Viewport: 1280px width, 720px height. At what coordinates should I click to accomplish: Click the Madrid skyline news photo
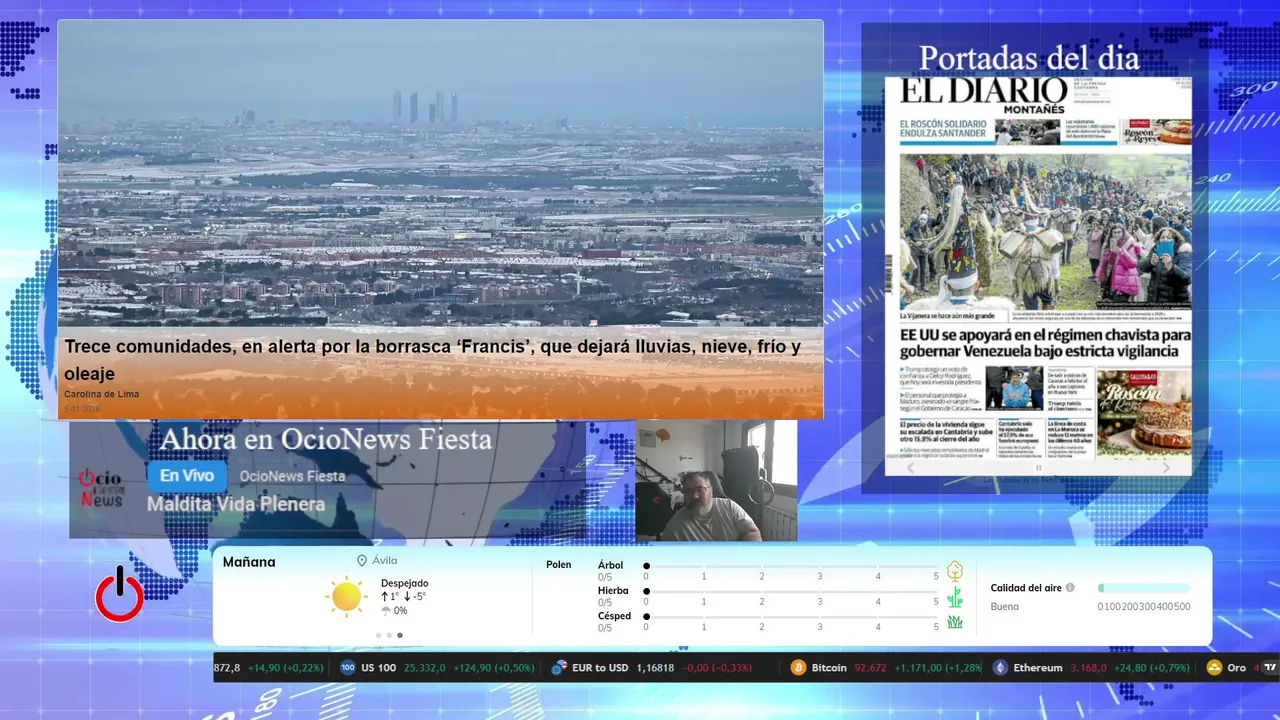440,175
